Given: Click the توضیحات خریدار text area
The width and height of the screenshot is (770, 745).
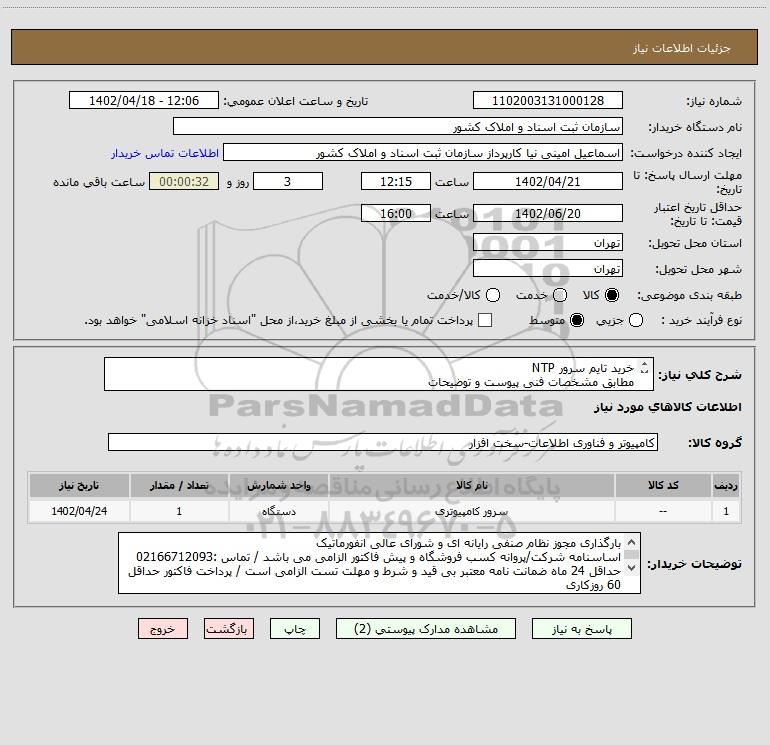Looking at the screenshot, I should [x=379, y=563].
